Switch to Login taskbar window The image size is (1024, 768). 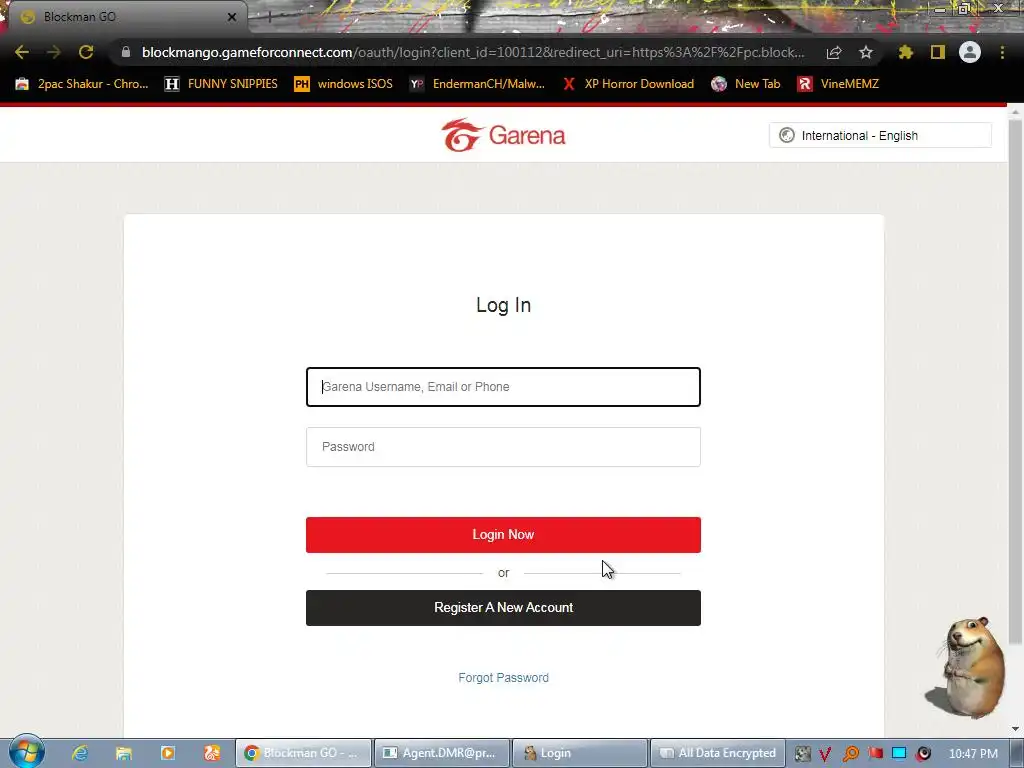pyautogui.click(x=580, y=753)
